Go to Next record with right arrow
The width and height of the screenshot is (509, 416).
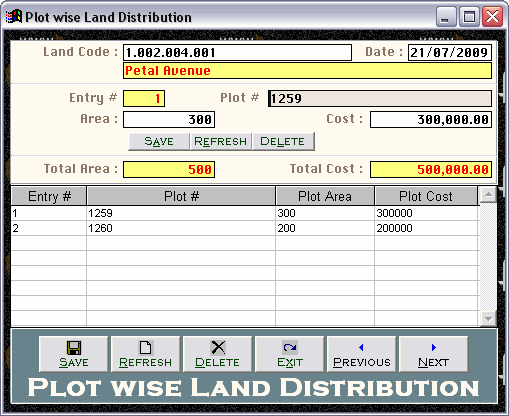(433, 354)
